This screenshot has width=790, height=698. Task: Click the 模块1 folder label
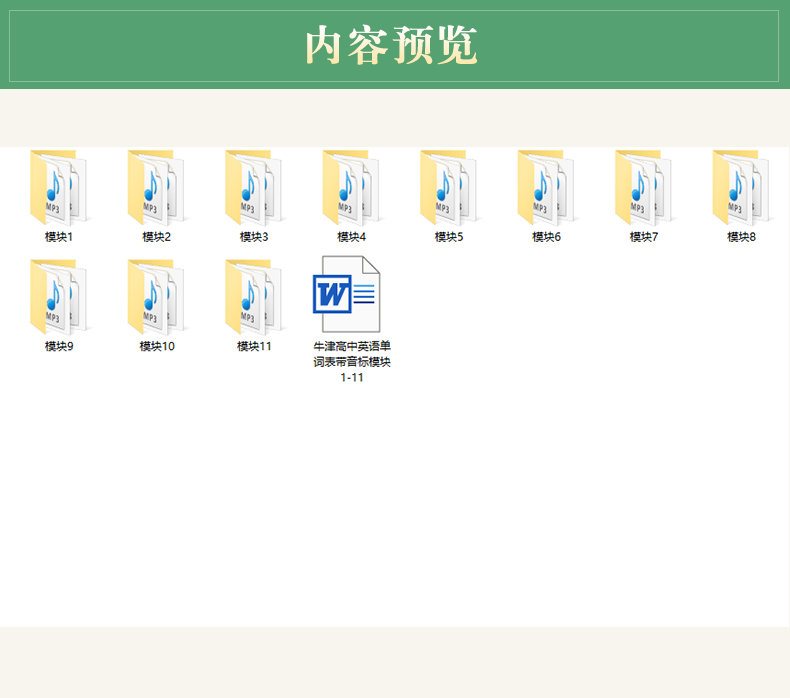(x=59, y=237)
